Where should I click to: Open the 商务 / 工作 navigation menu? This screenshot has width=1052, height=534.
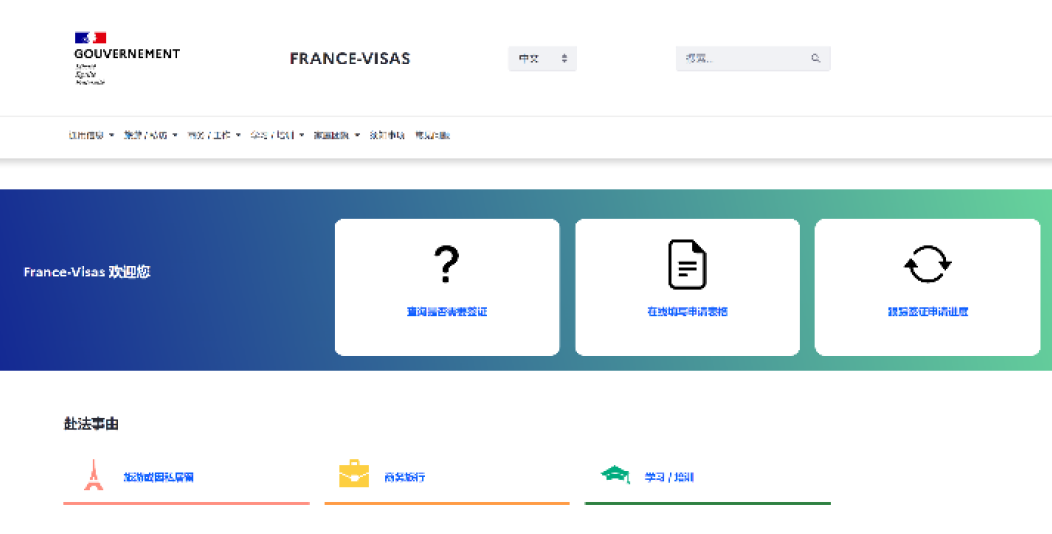[209, 135]
